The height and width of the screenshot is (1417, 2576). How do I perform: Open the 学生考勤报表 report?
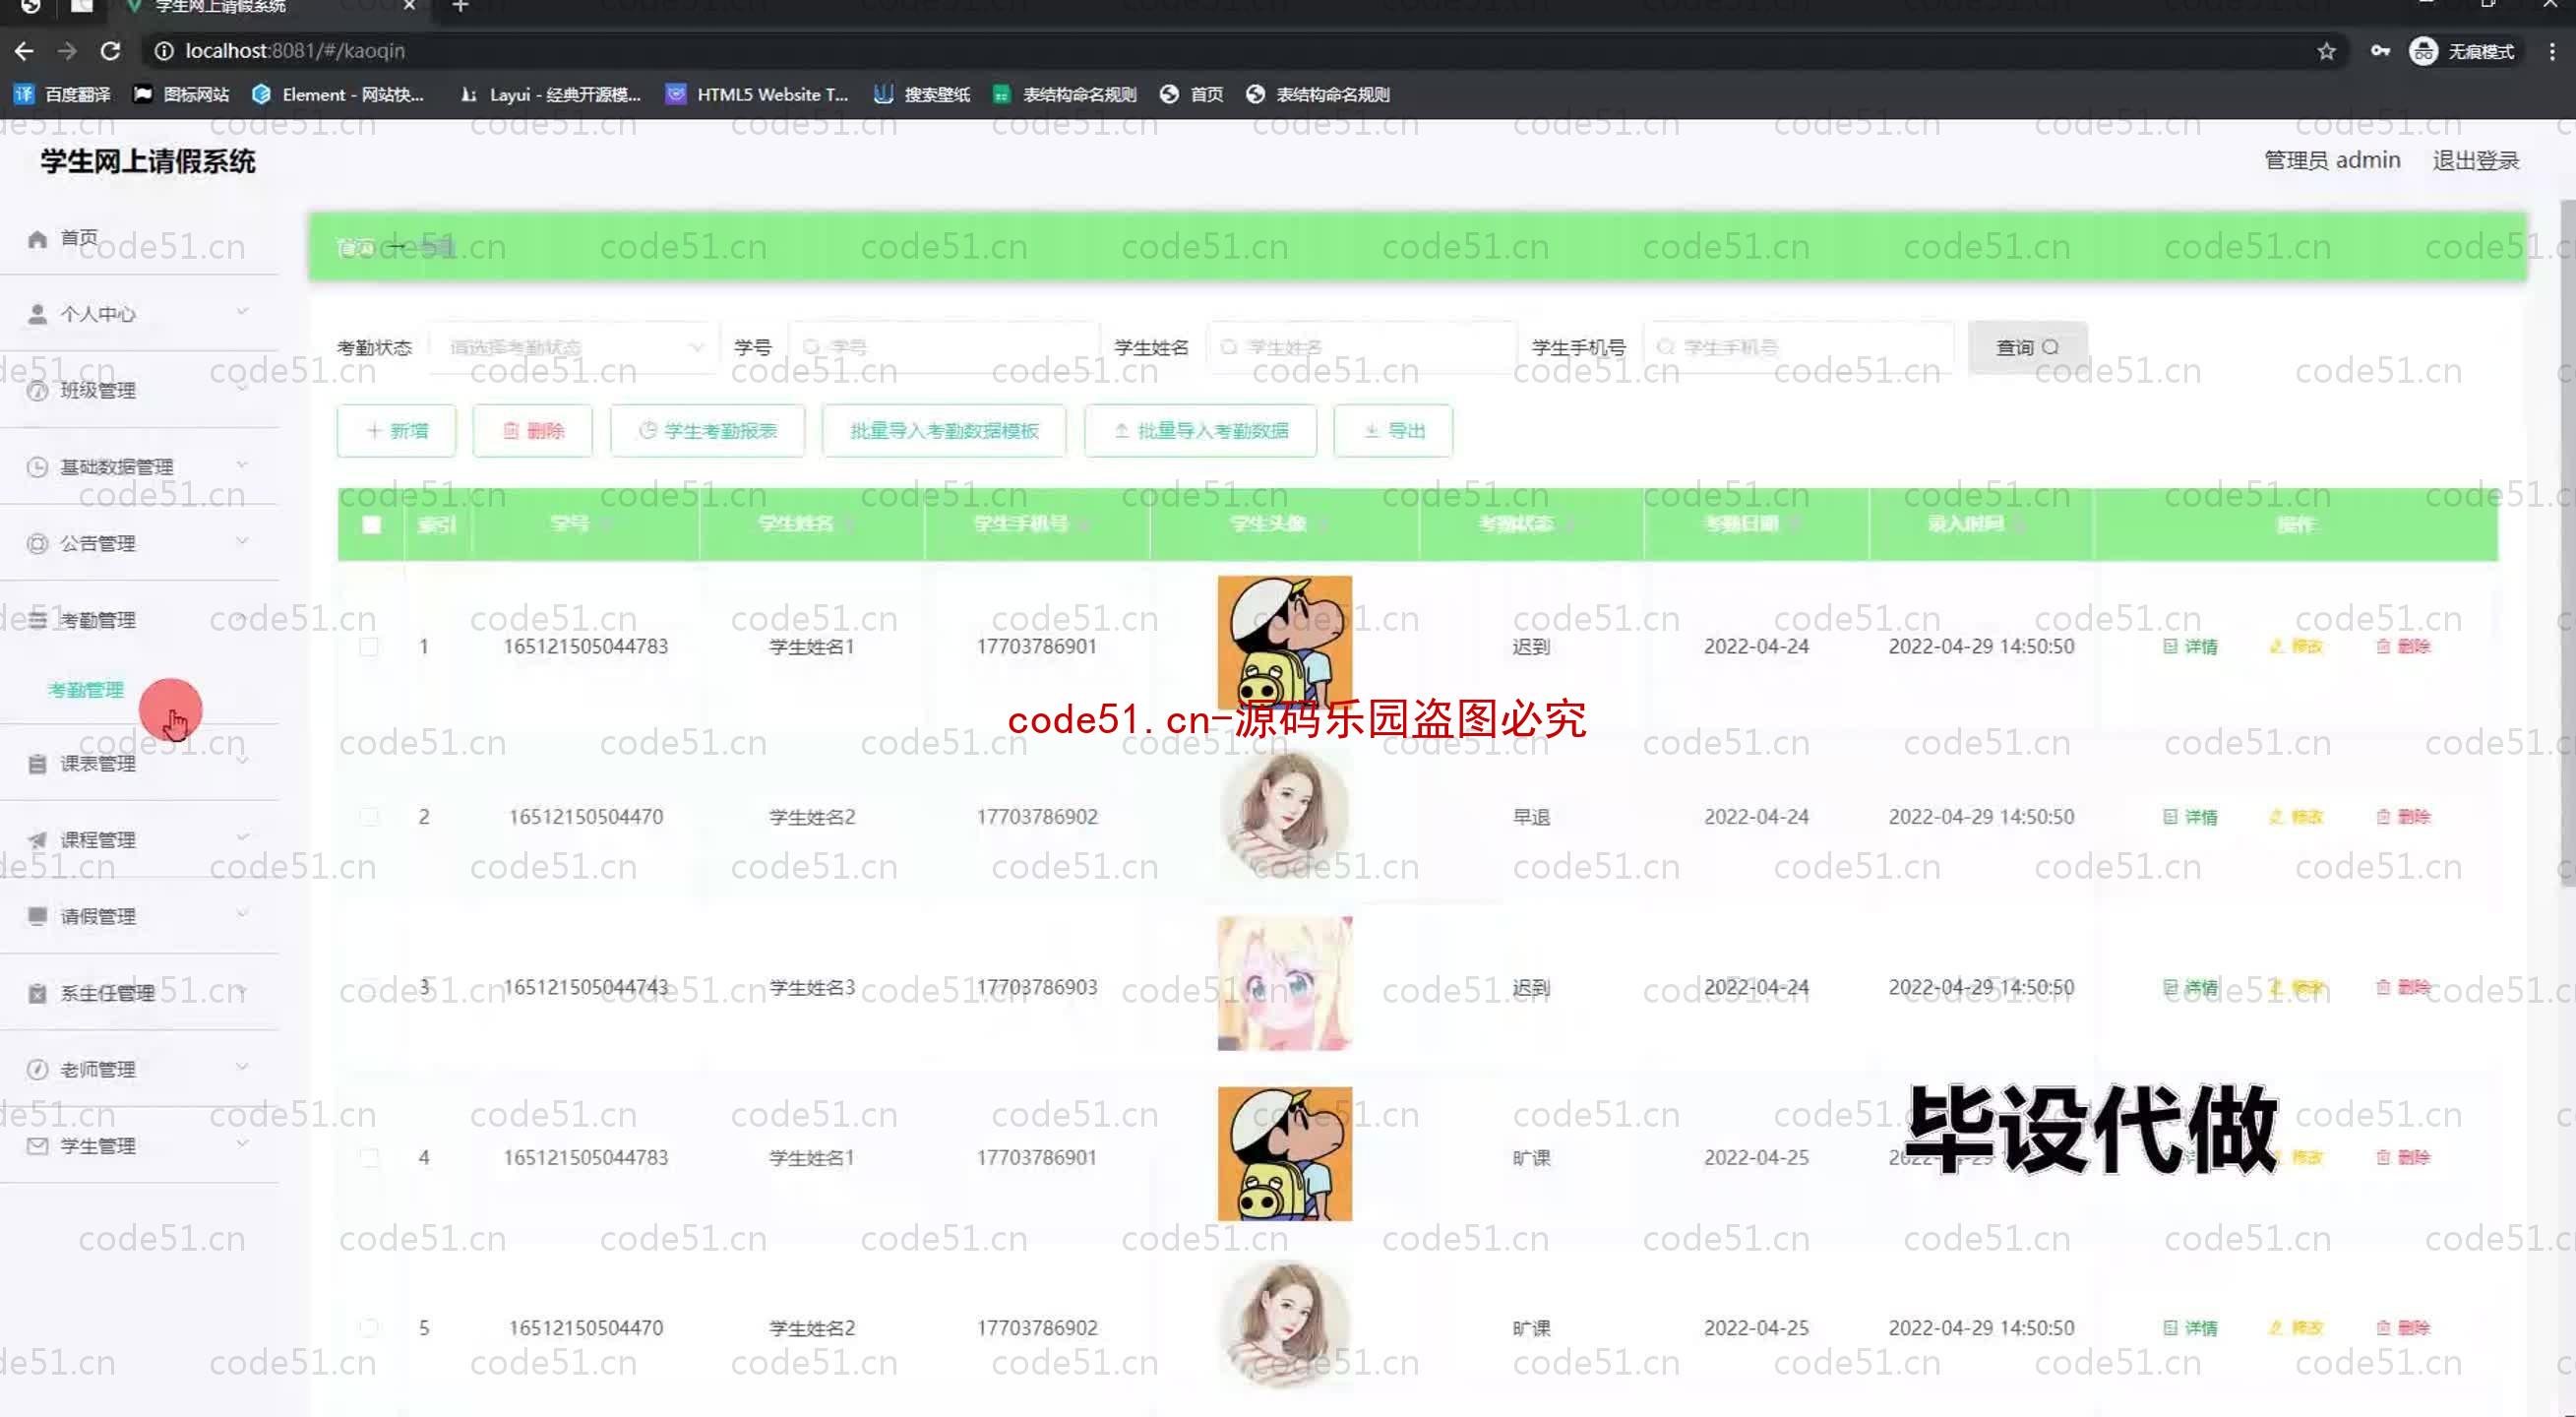point(708,431)
